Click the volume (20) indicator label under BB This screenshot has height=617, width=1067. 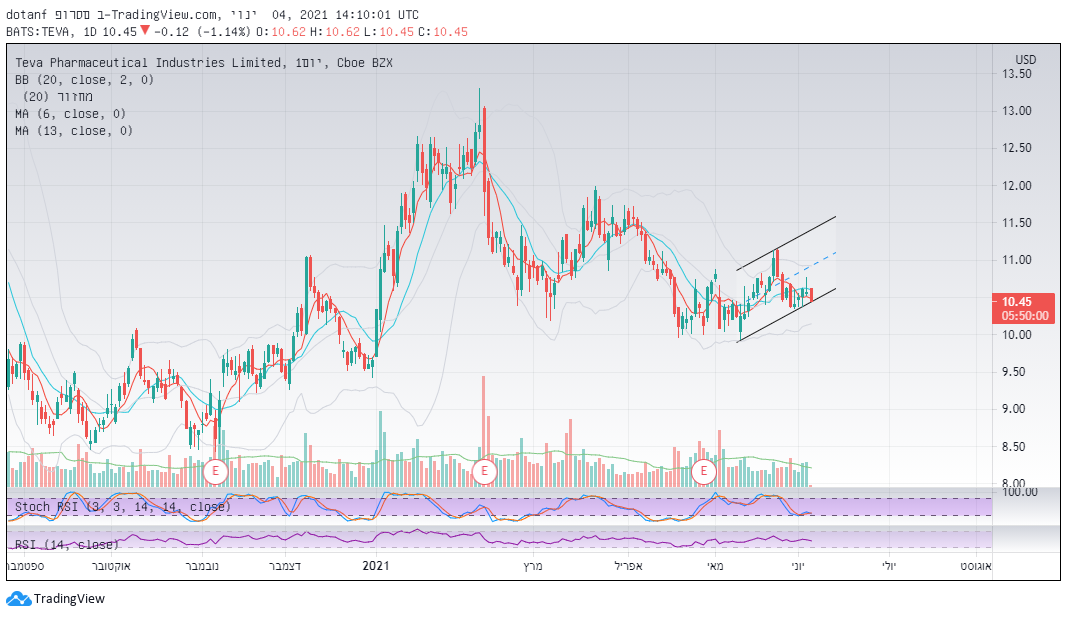(58, 97)
